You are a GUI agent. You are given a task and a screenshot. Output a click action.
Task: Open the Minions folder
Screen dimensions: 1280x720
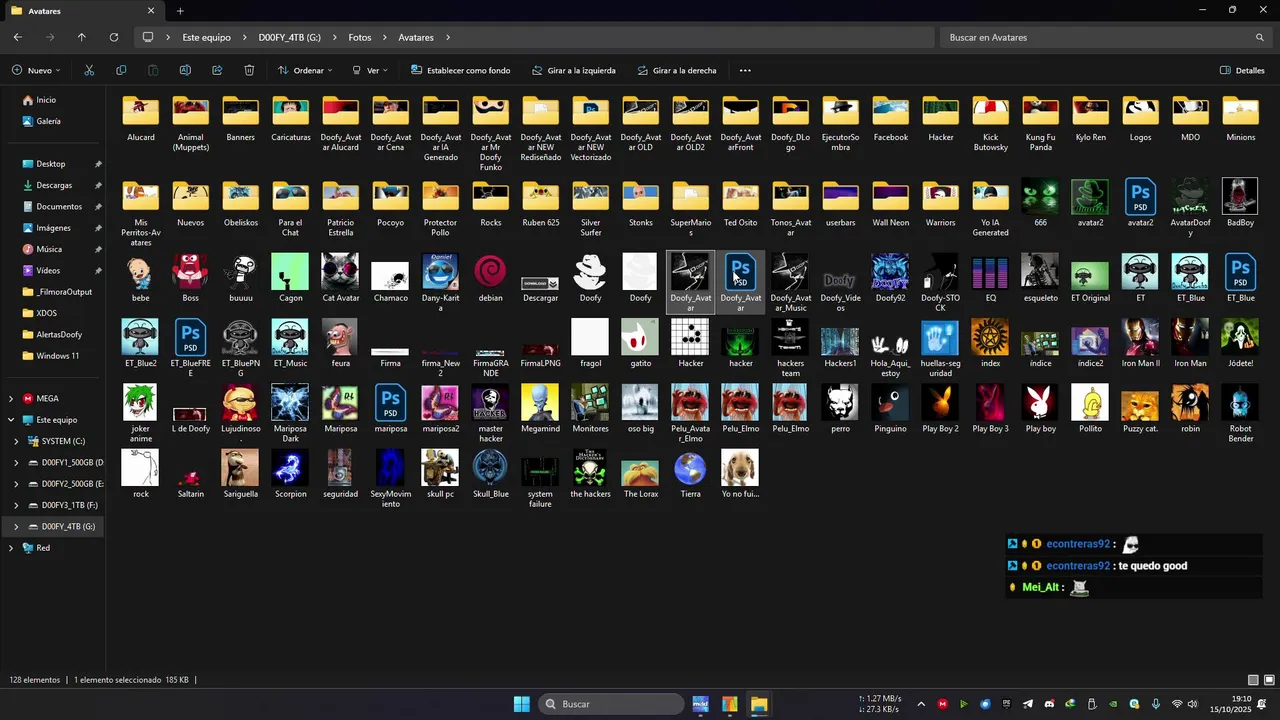coord(1240,119)
